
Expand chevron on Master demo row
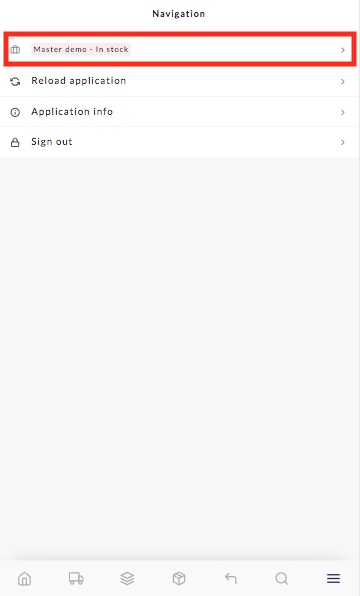pos(343,50)
